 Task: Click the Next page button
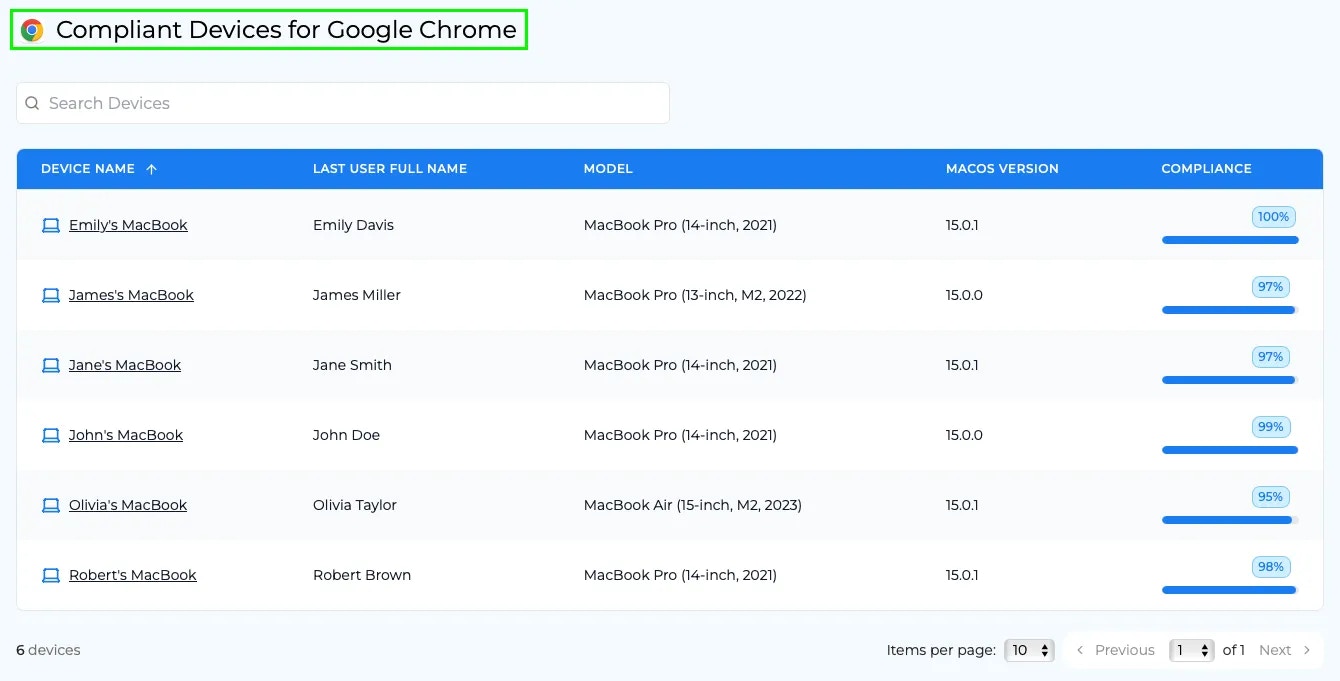tap(1285, 650)
